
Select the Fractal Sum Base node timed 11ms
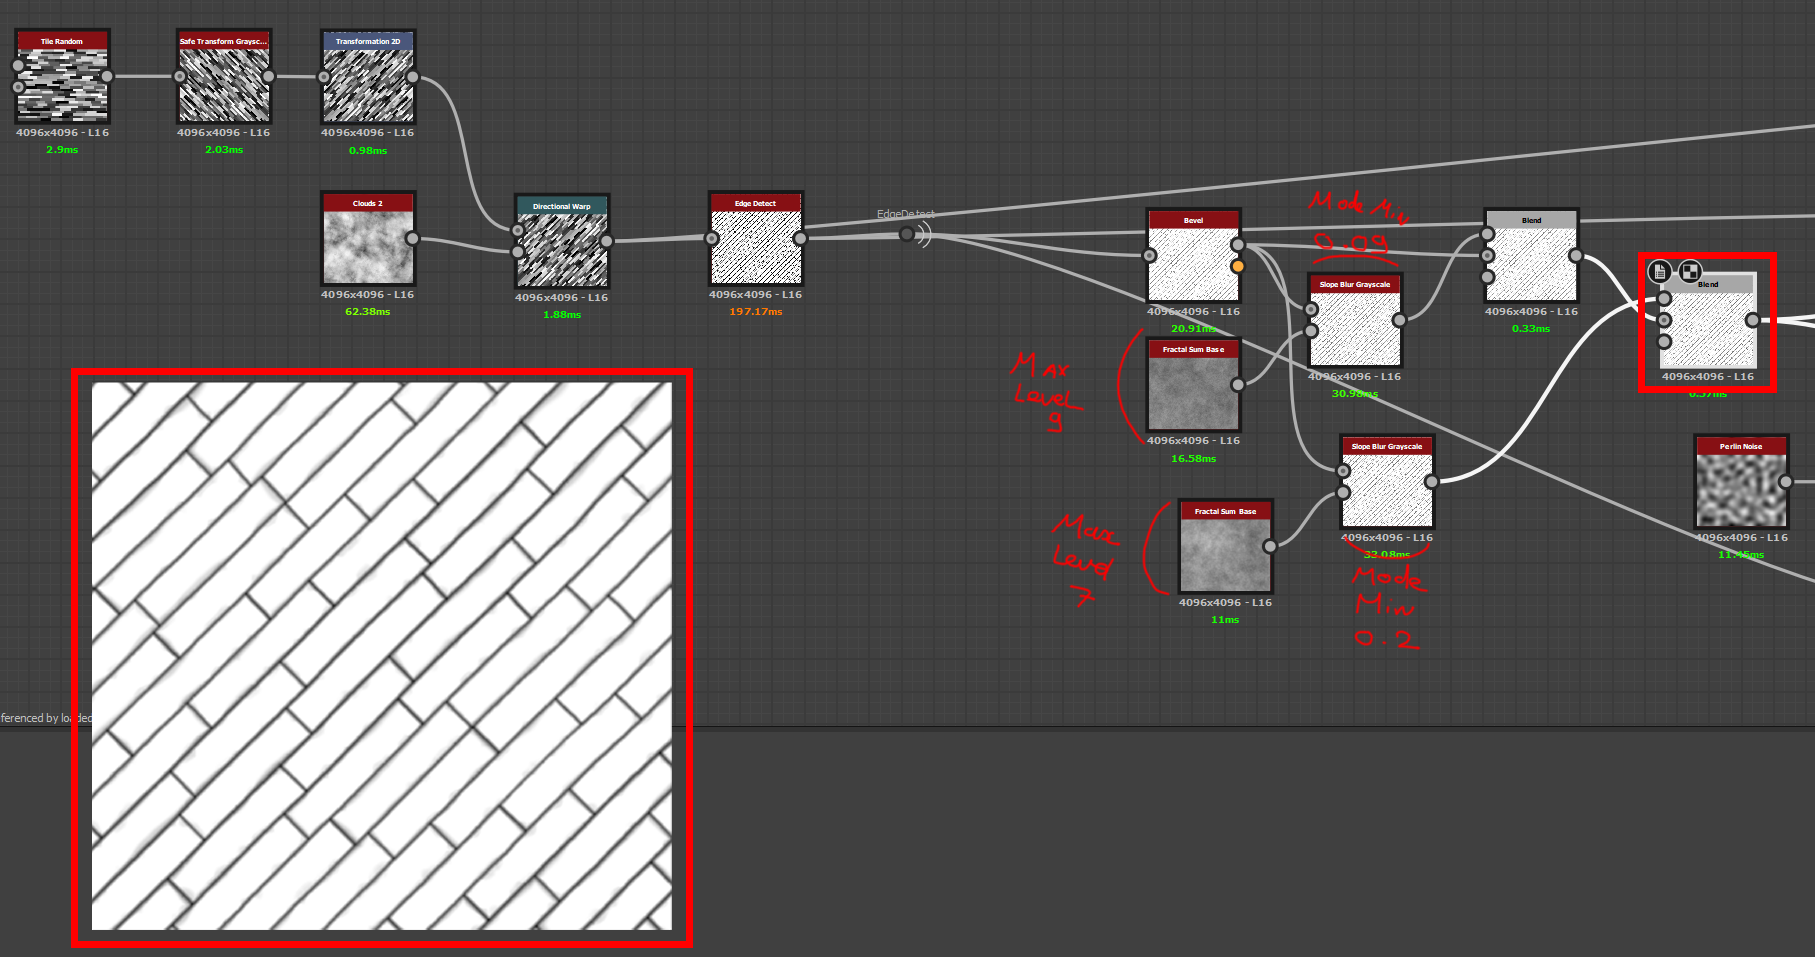[x=1226, y=547]
